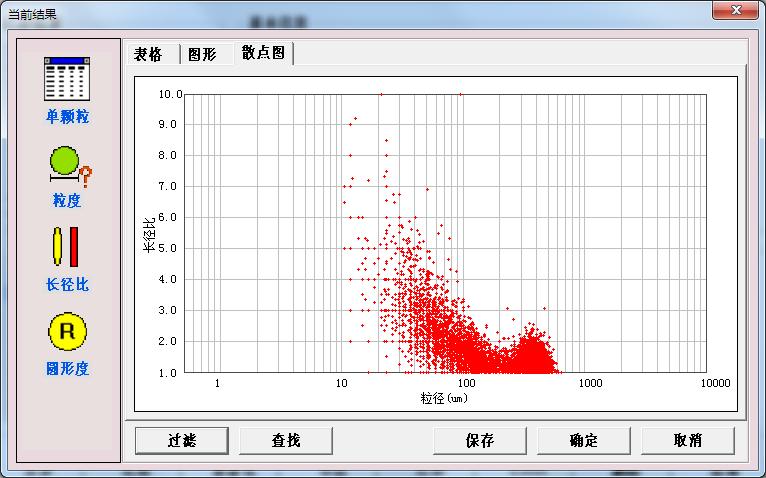The width and height of the screenshot is (766, 478).
Task: Click the yellow and red aspect ratio icon
Action: (67, 248)
